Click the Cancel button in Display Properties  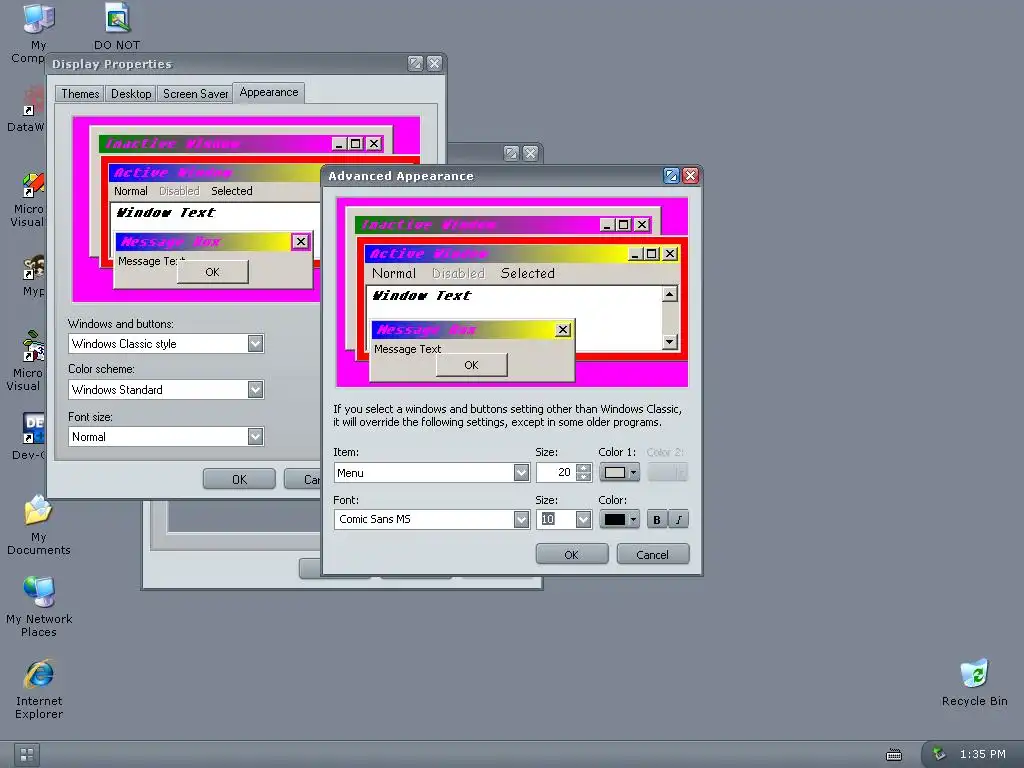[x=303, y=479]
